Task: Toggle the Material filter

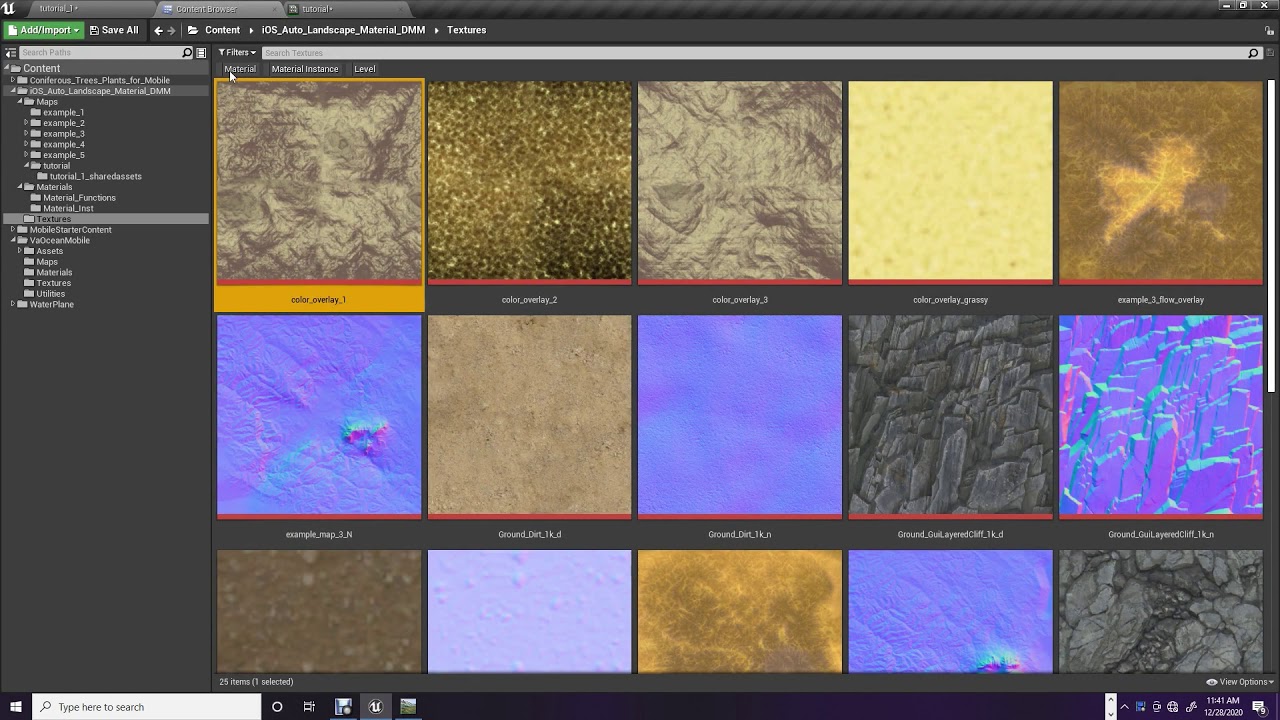Action: (x=240, y=69)
